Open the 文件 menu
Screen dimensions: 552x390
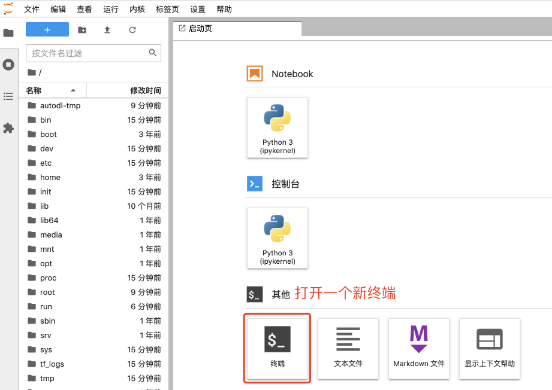tap(32, 10)
